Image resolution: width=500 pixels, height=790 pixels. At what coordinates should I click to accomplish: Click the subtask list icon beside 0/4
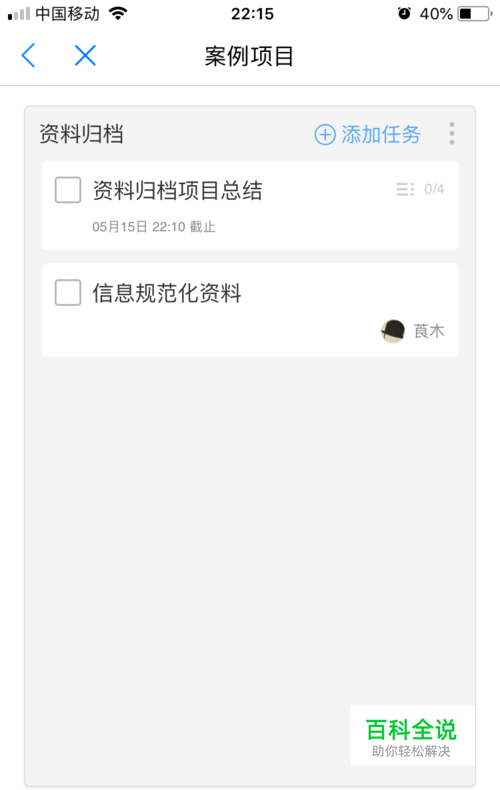(x=405, y=189)
